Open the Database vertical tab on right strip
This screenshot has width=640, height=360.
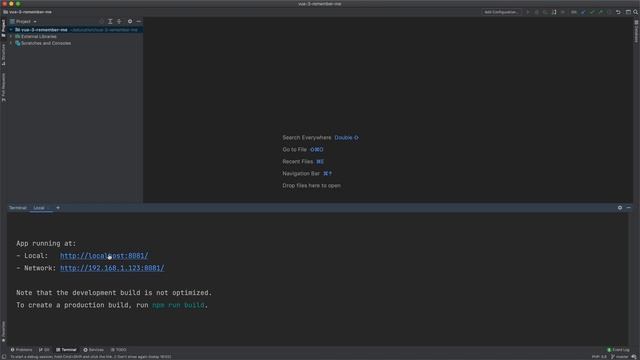tap(636, 31)
